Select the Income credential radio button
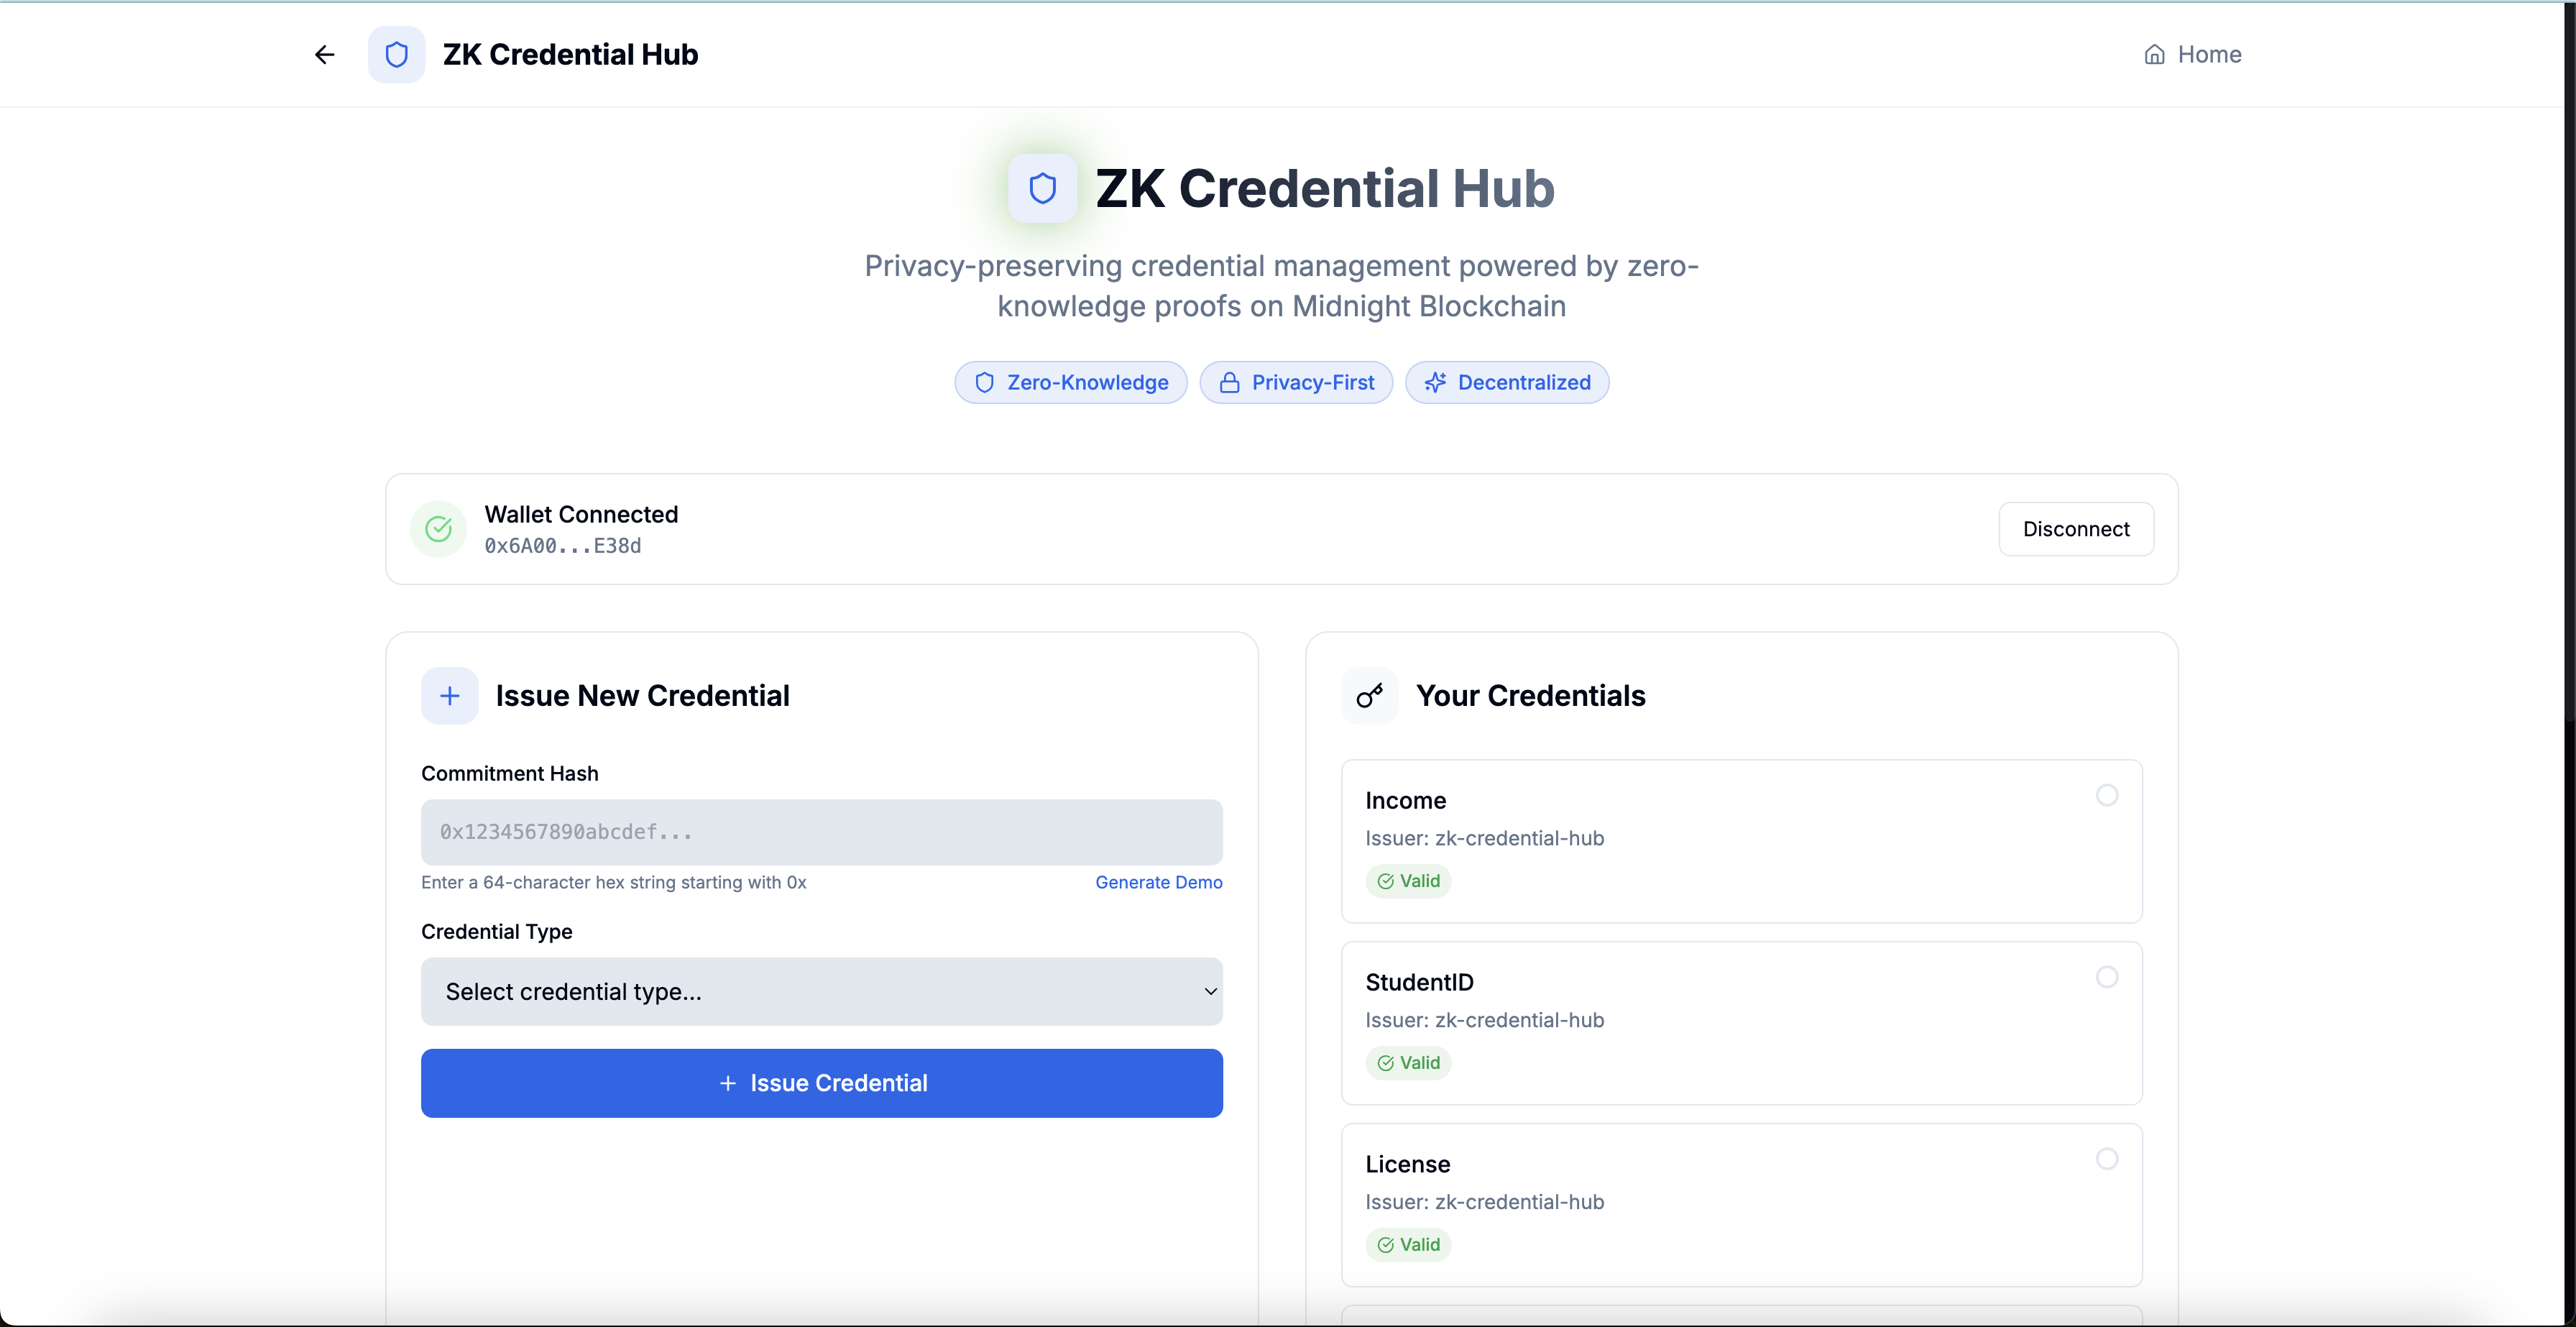Image resolution: width=2576 pixels, height=1327 pixels. (x=2106, y=795)
